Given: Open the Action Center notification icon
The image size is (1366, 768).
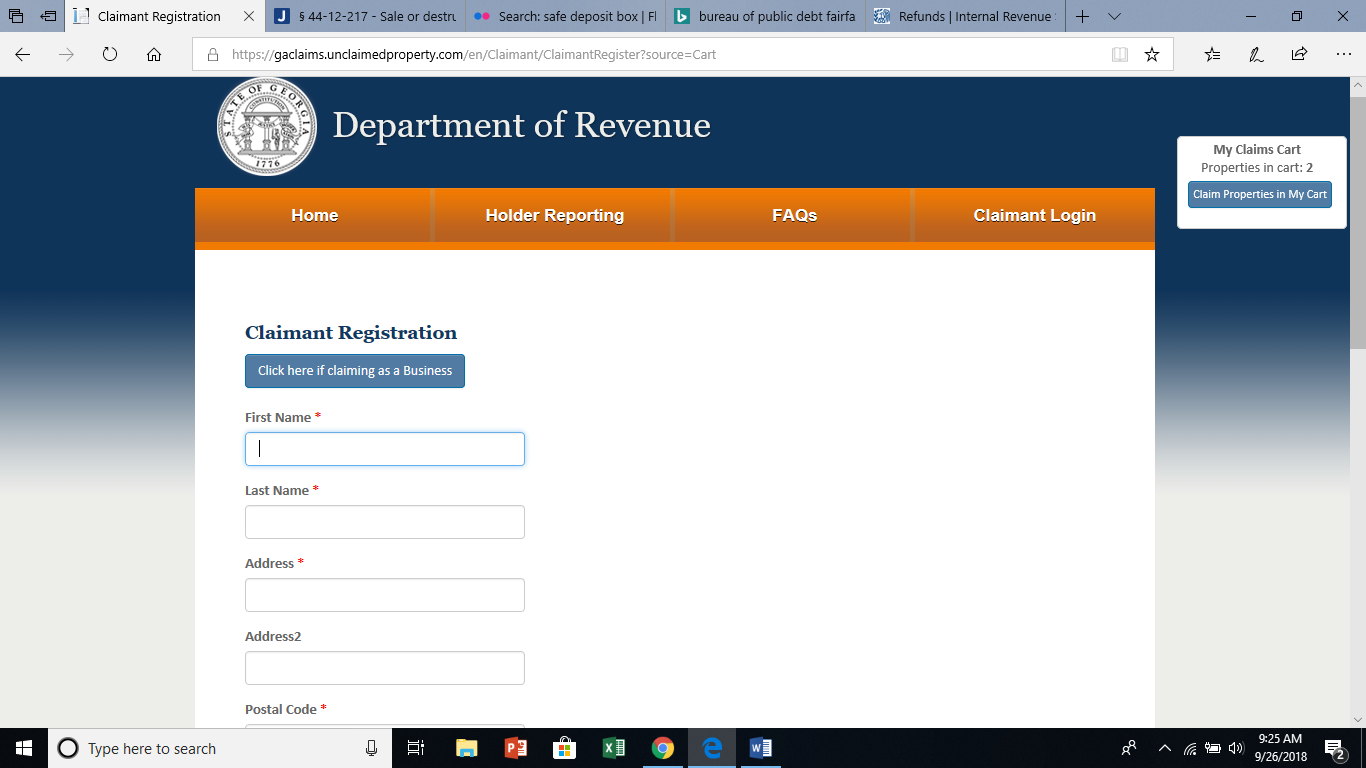Looking at the screenshot, I should click(1332, 748).
